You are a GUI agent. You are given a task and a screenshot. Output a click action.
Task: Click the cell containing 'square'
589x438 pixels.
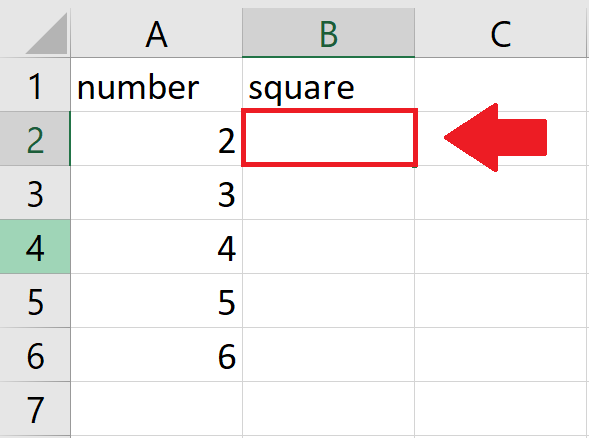329,85
